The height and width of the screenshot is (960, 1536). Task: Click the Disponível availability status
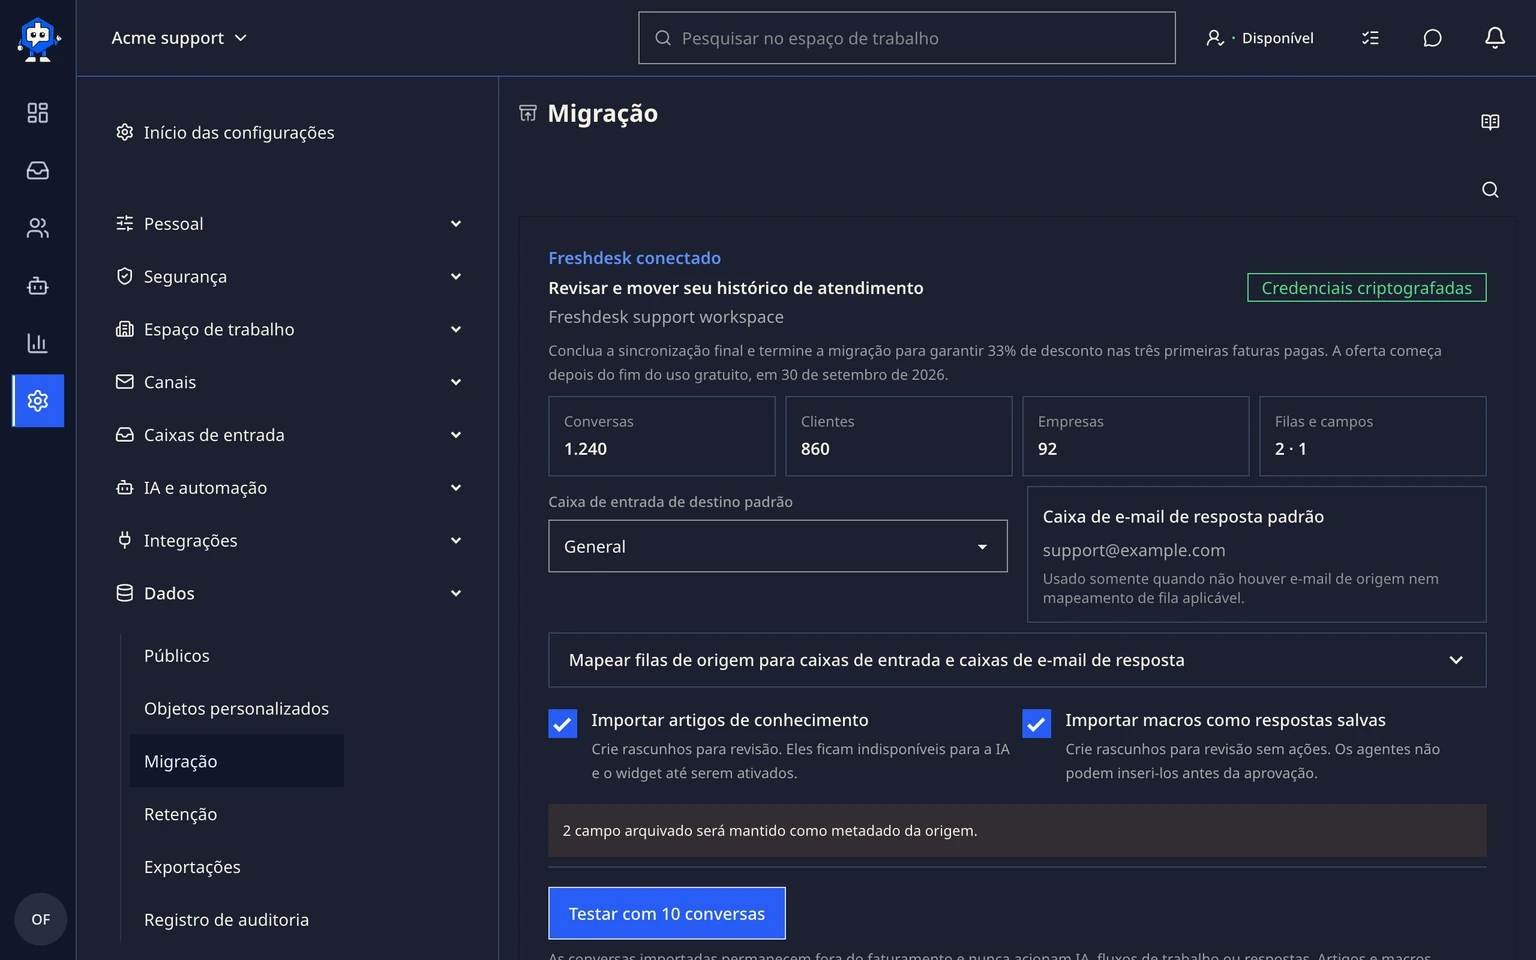click(x=1260, y=38)
